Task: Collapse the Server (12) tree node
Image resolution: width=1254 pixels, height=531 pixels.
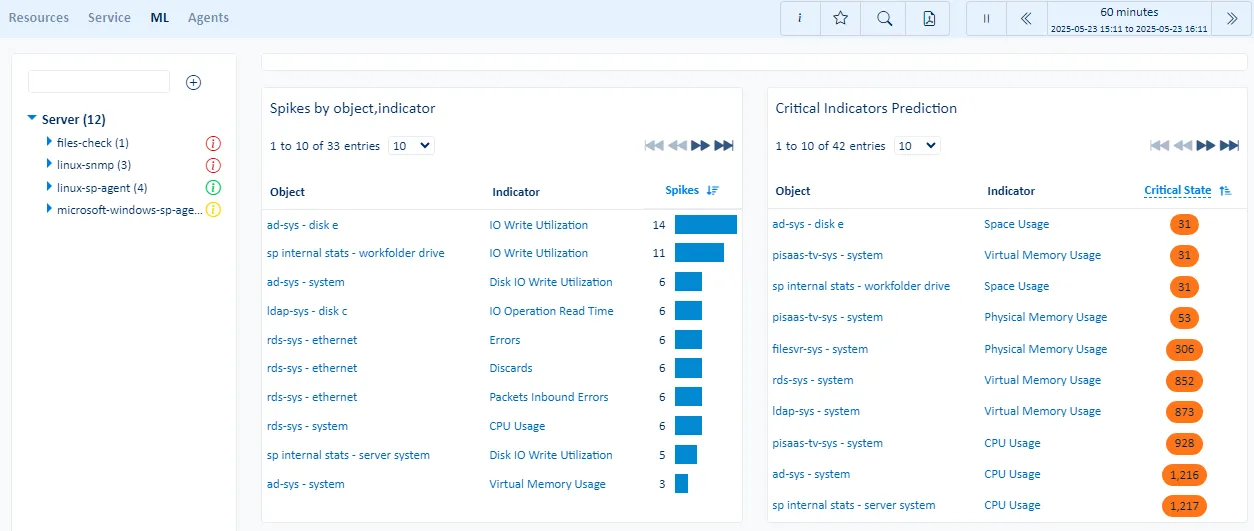Action: pyautogui.click(x=33, y=119)
